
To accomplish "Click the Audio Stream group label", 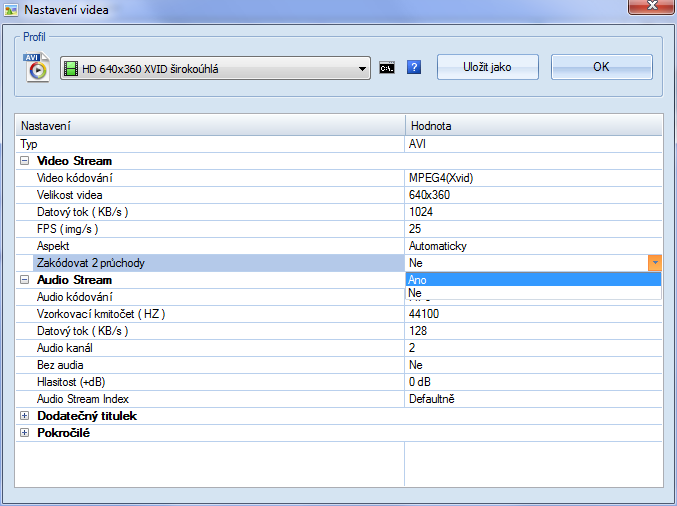I will 74,280.
